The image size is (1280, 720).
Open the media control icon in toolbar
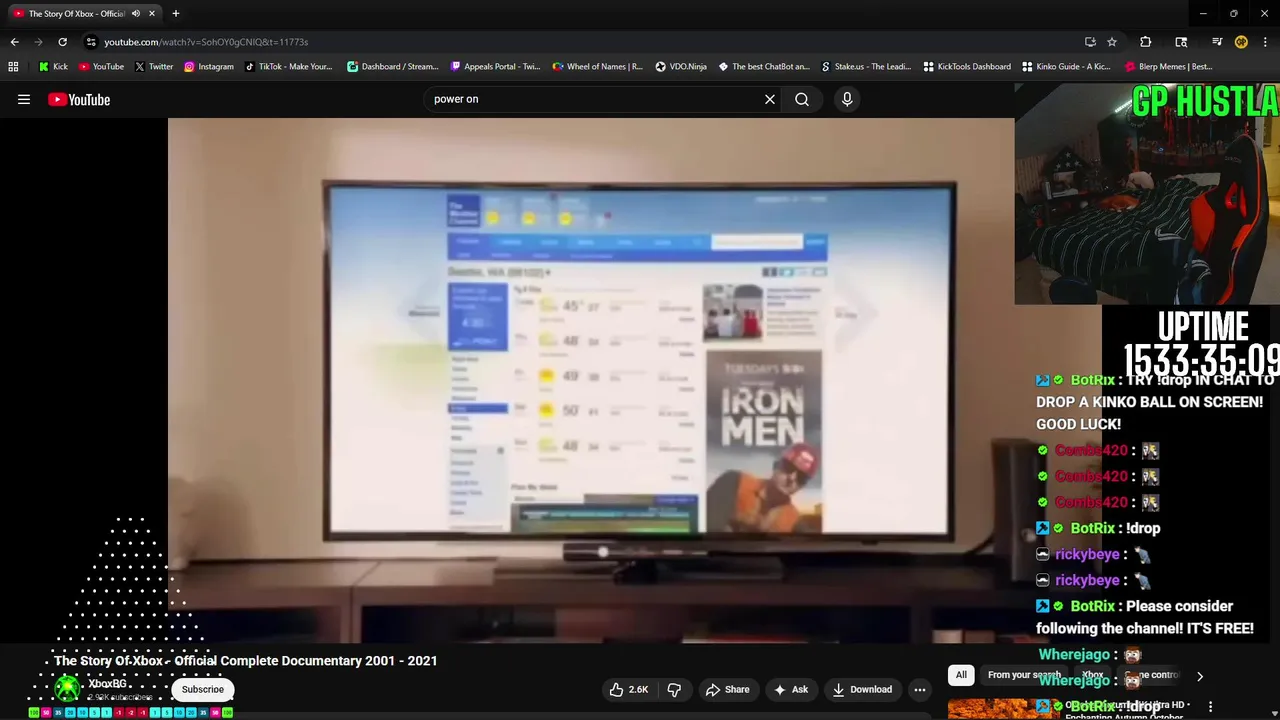[1217, 42]
